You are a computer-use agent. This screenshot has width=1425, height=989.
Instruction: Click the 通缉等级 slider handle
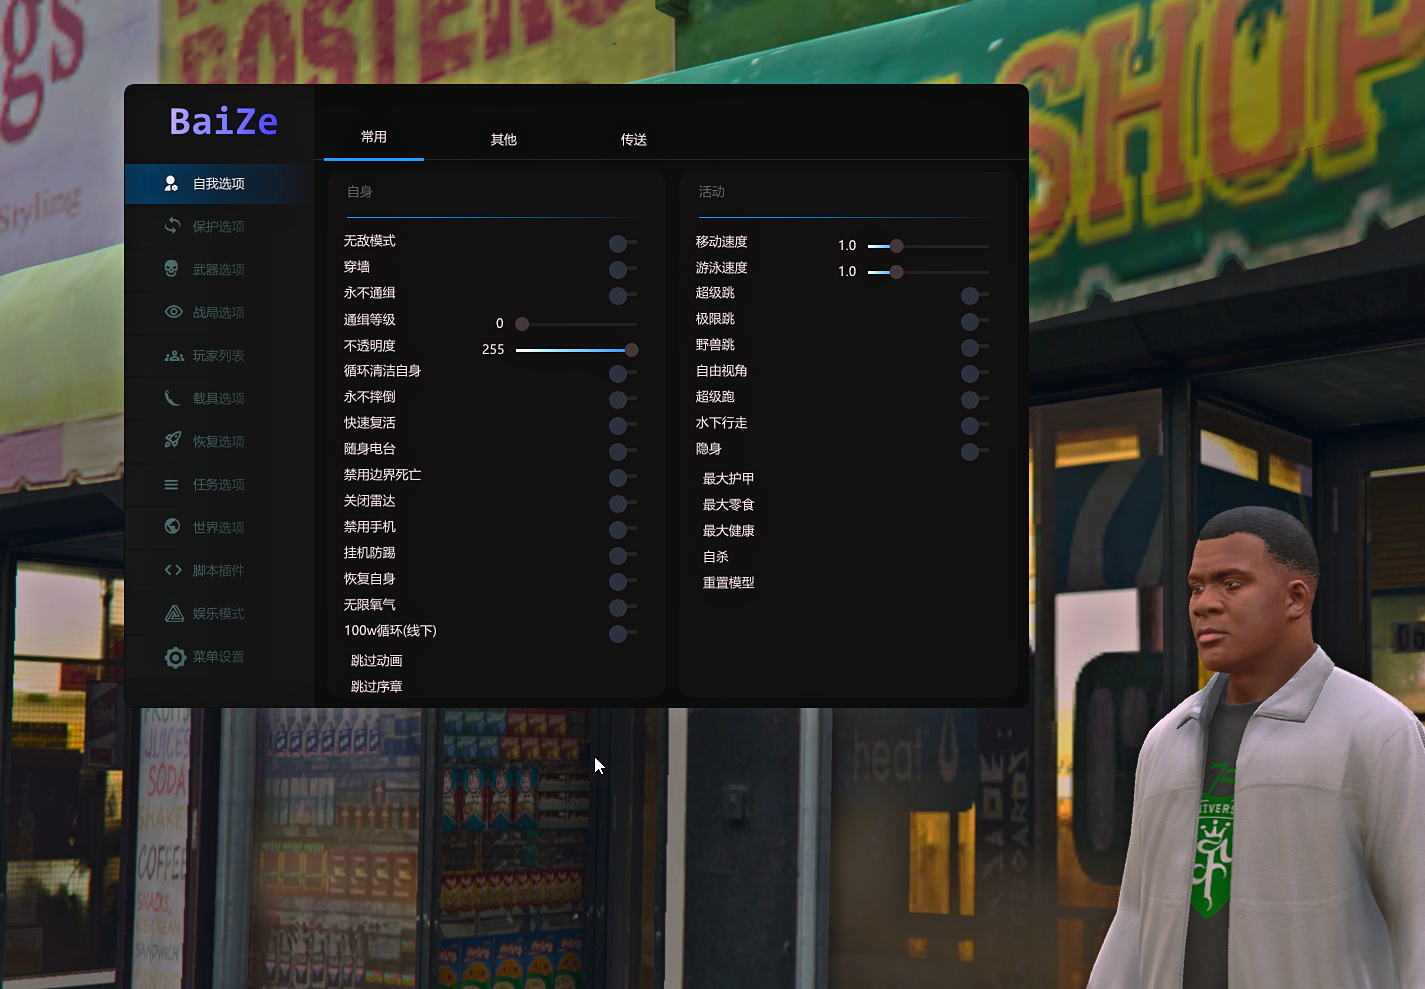click(x=522, y=324)
